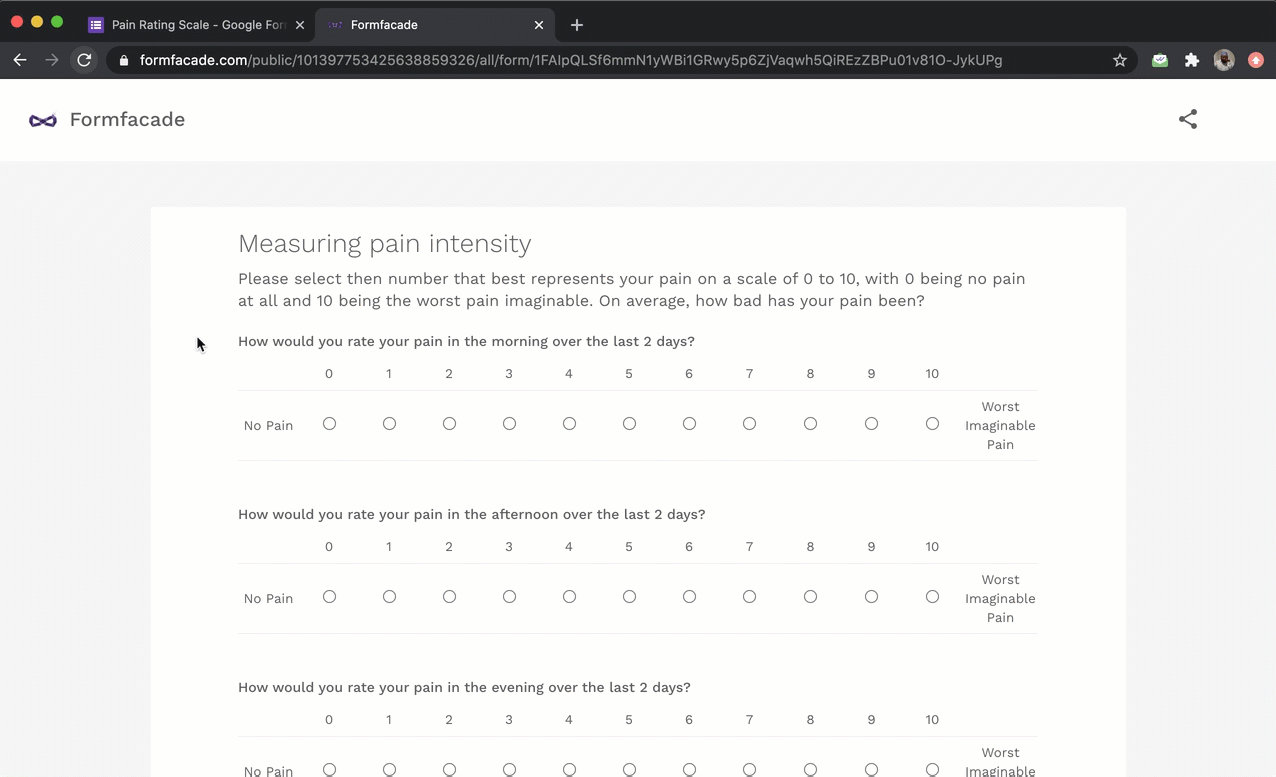Screen dimensions: 1276x777
Task: Click the Formfacade mask logo icon
Action: coord(43,120)
